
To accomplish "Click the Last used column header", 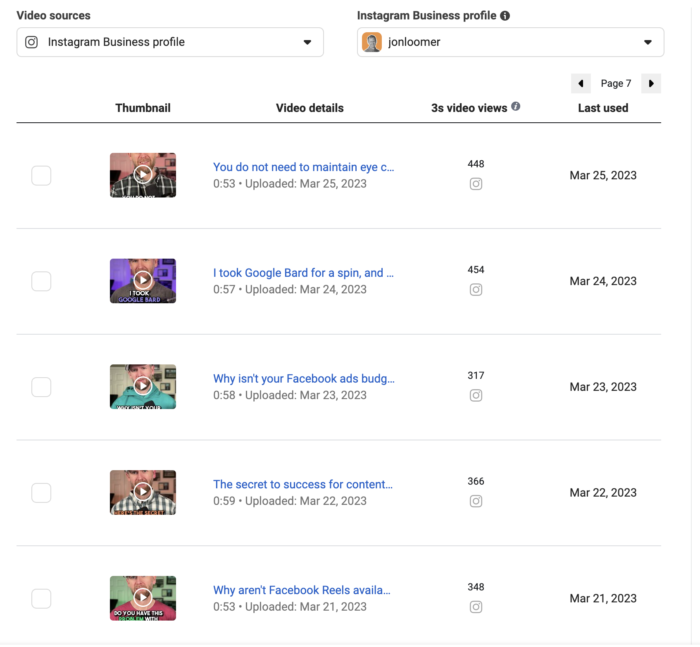I will click(603, 108).
